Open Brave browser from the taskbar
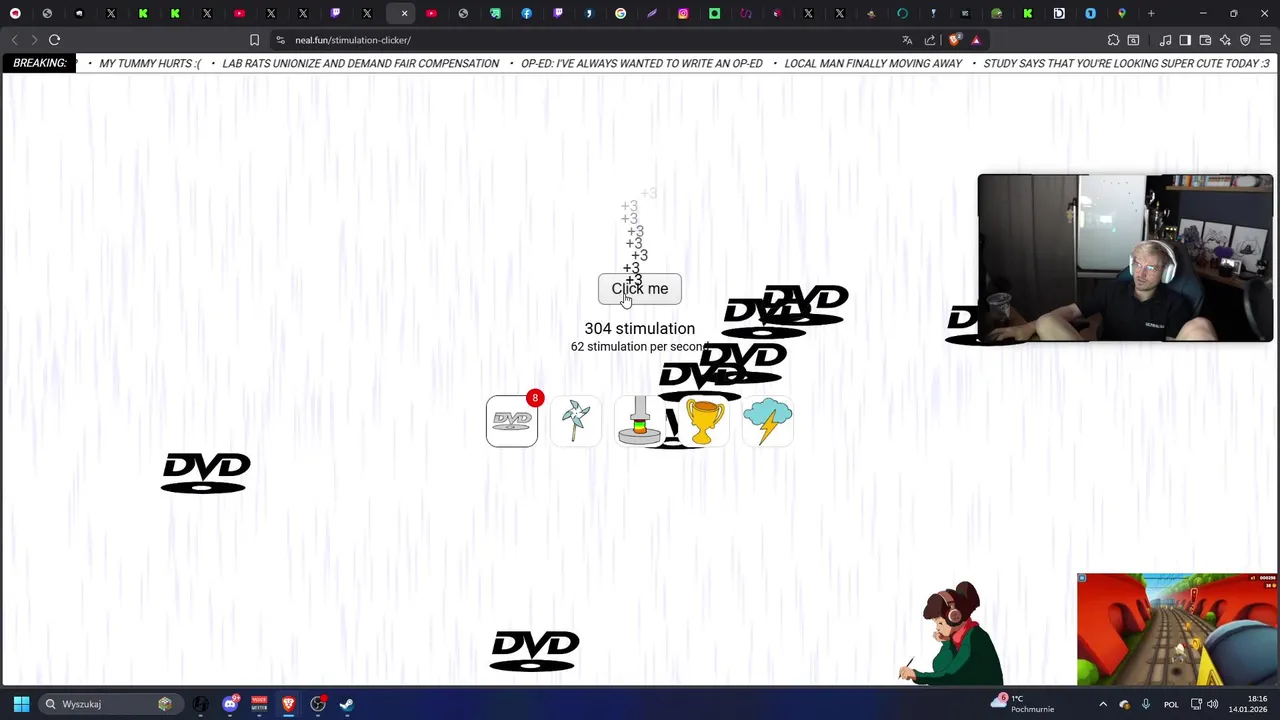Screen dimensions: 1280x720 click(x=288, y=704)
